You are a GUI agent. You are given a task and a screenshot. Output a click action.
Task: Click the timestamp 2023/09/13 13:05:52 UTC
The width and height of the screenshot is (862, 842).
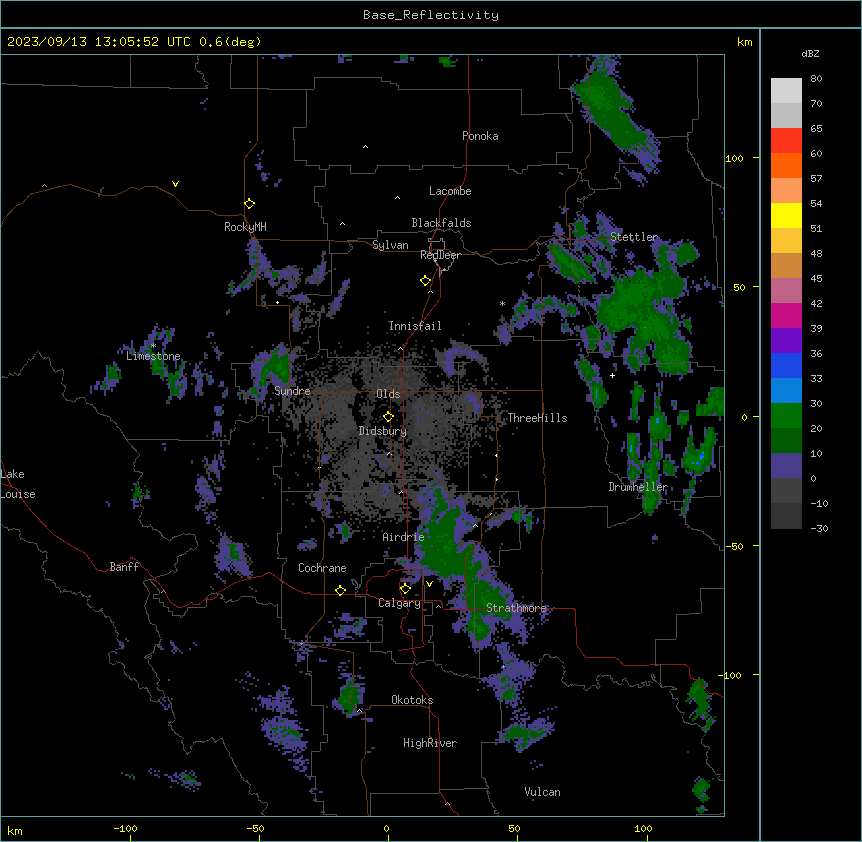99,42
